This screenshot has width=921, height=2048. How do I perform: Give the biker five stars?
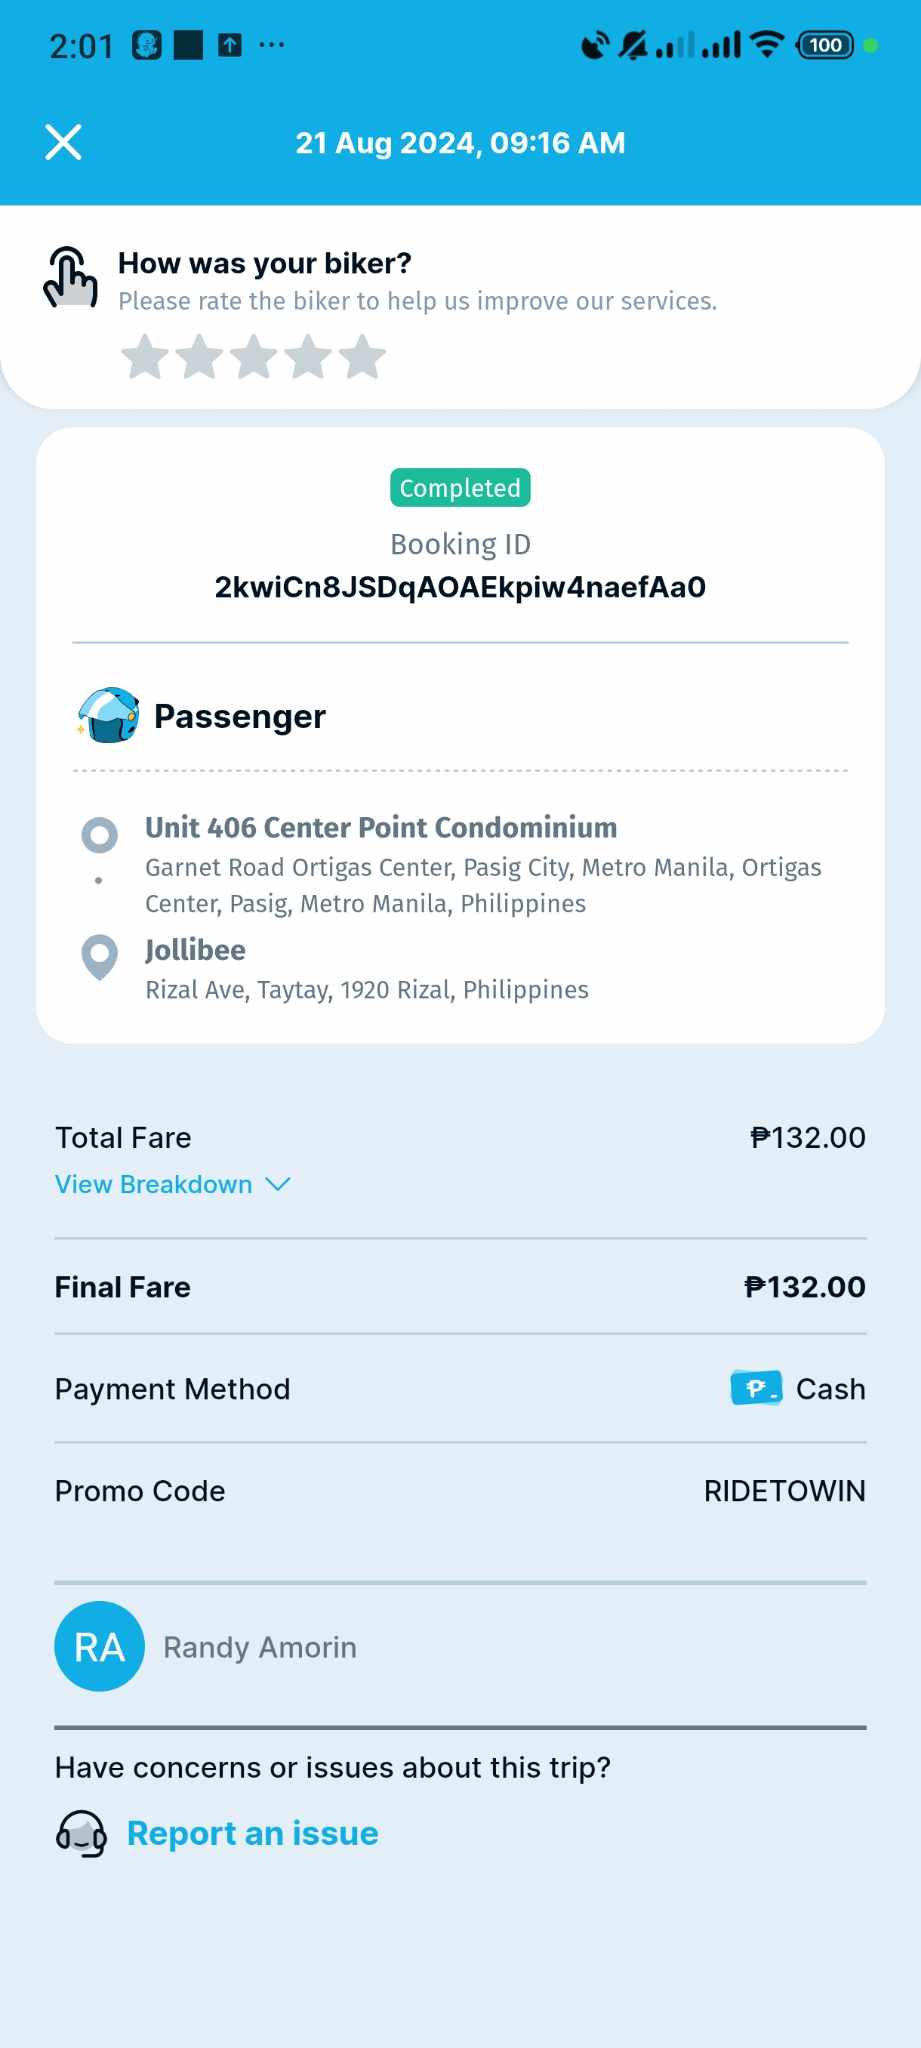tap(362, 357)
